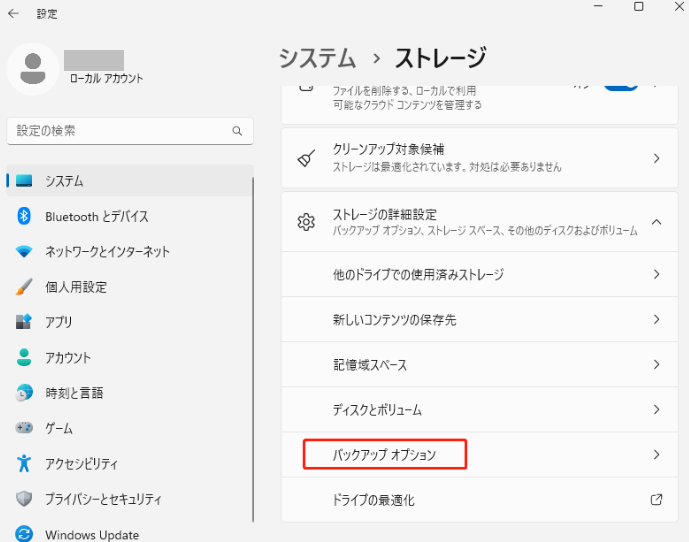Screen dimensions: 689x542
Task: Click the Windows Update sync icon
Action: 25,534
